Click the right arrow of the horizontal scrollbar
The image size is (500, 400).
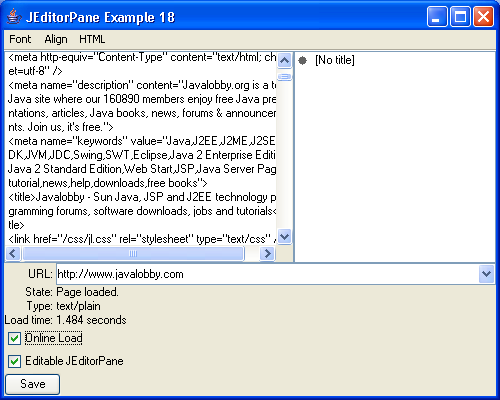(267, 254)
